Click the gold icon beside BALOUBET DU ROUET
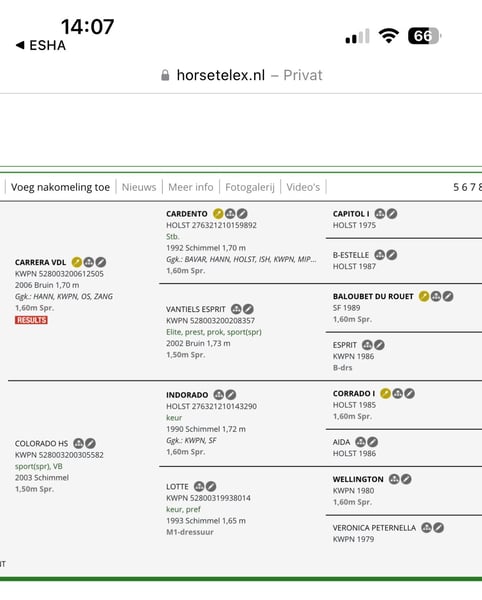Viewport: 482px width, 600px height. pos(424,296)
